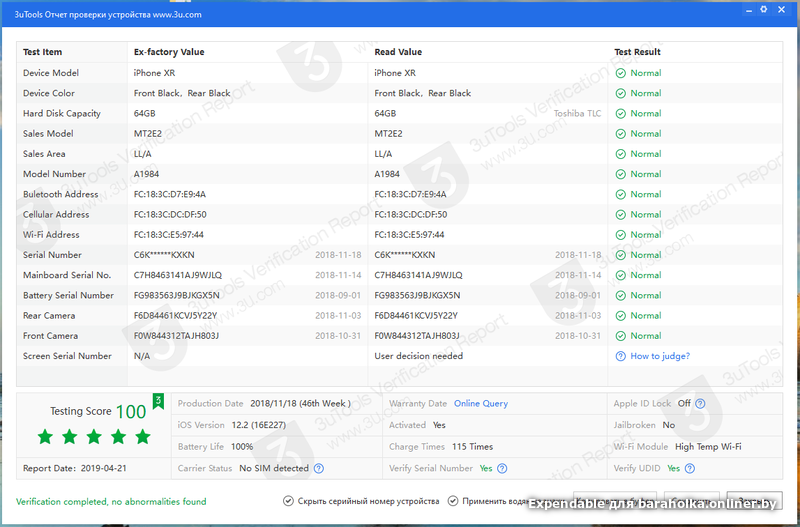800x527 pixels.
Task: Click green check icon in Sales Area row
Action: 620,154
